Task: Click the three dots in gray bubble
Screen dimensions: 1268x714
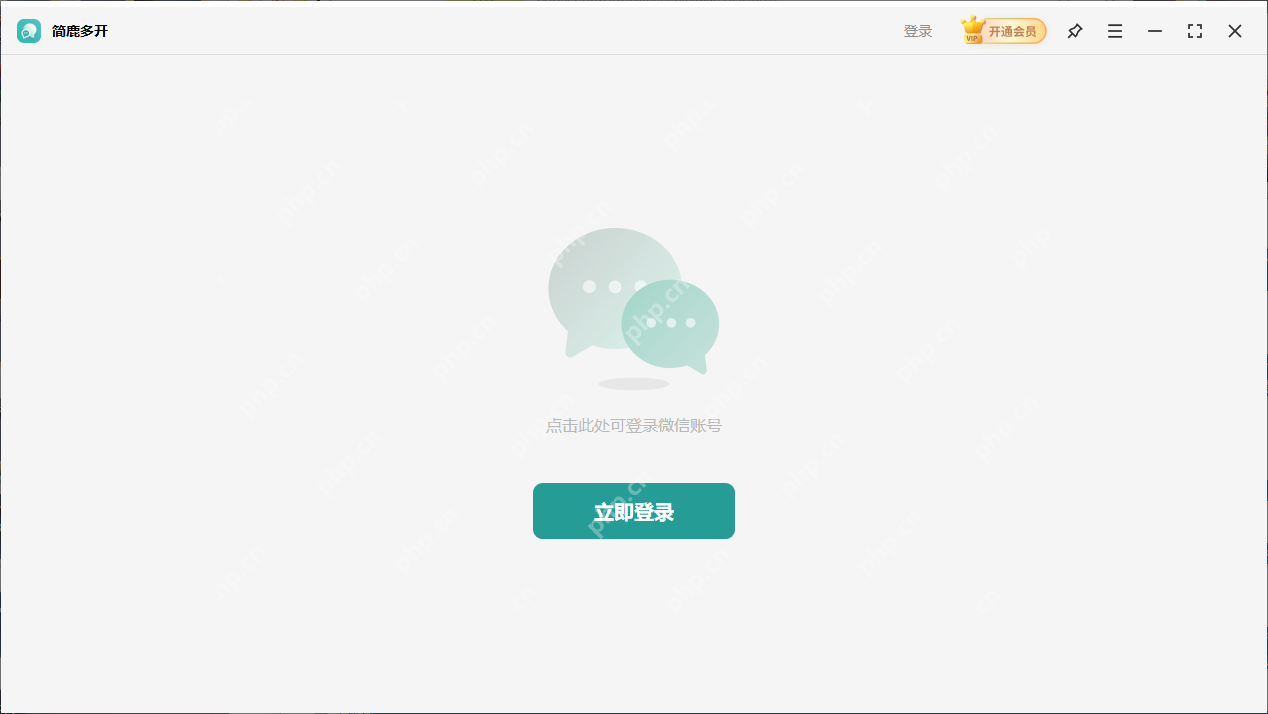Action: (612, 287)
